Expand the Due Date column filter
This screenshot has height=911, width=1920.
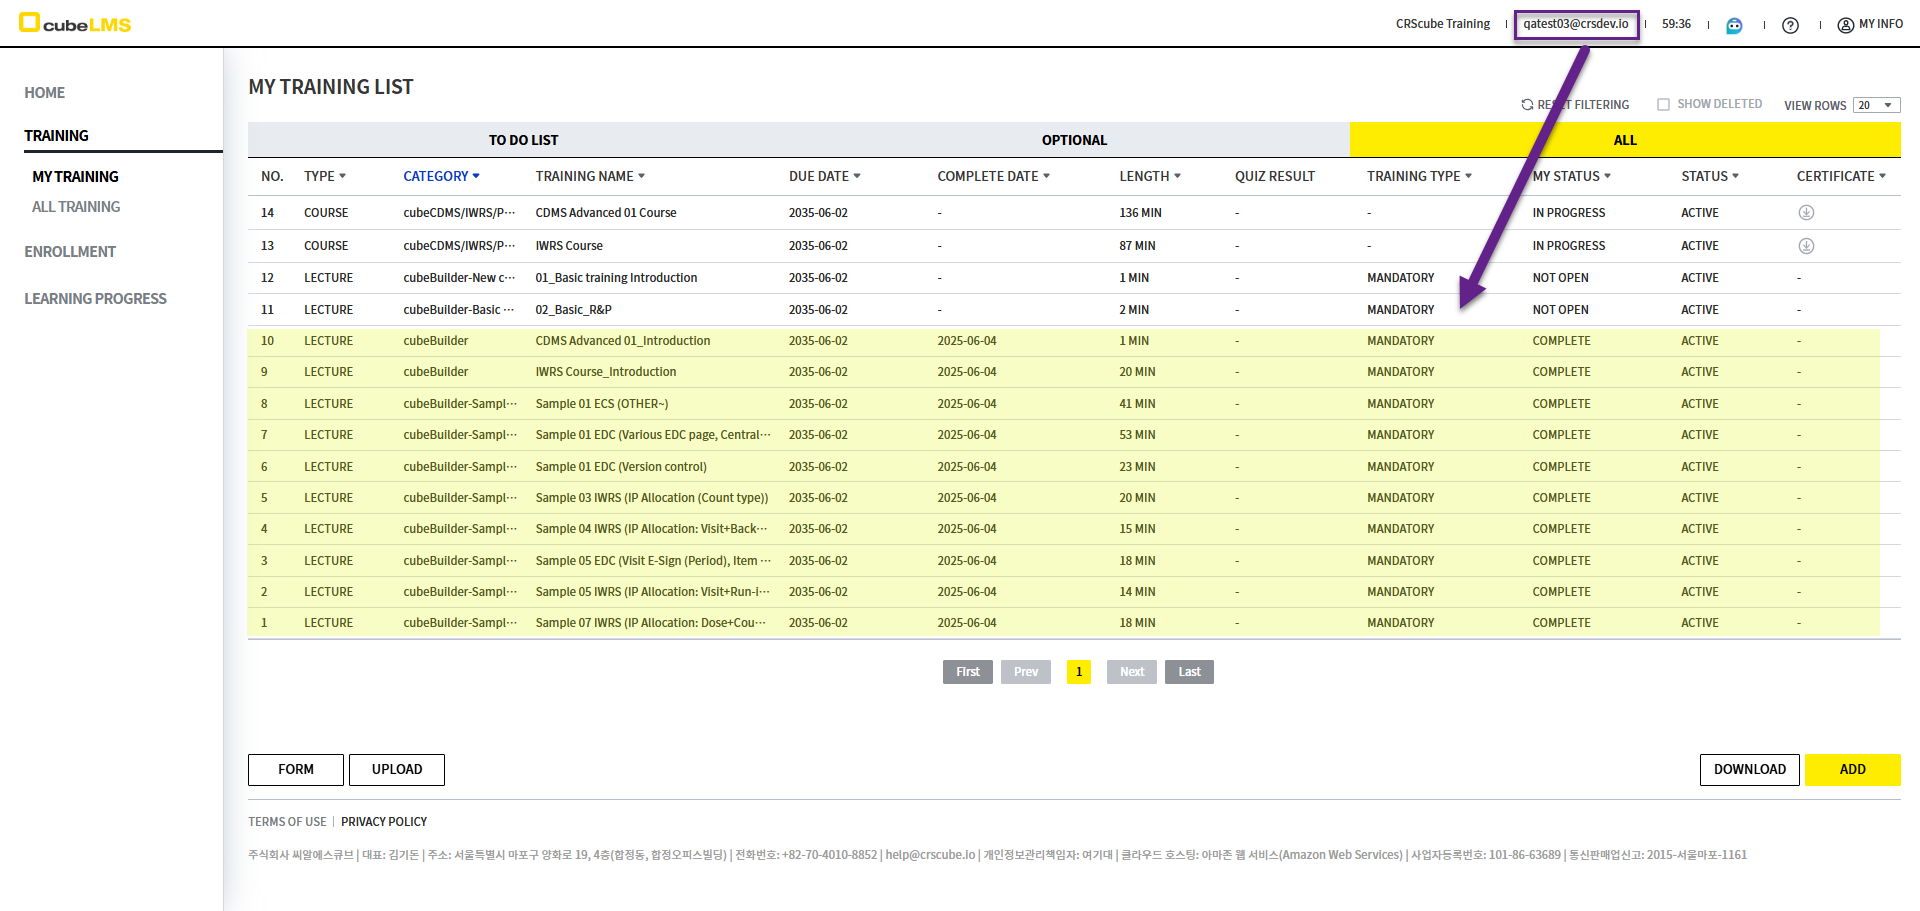pos(857,176)
